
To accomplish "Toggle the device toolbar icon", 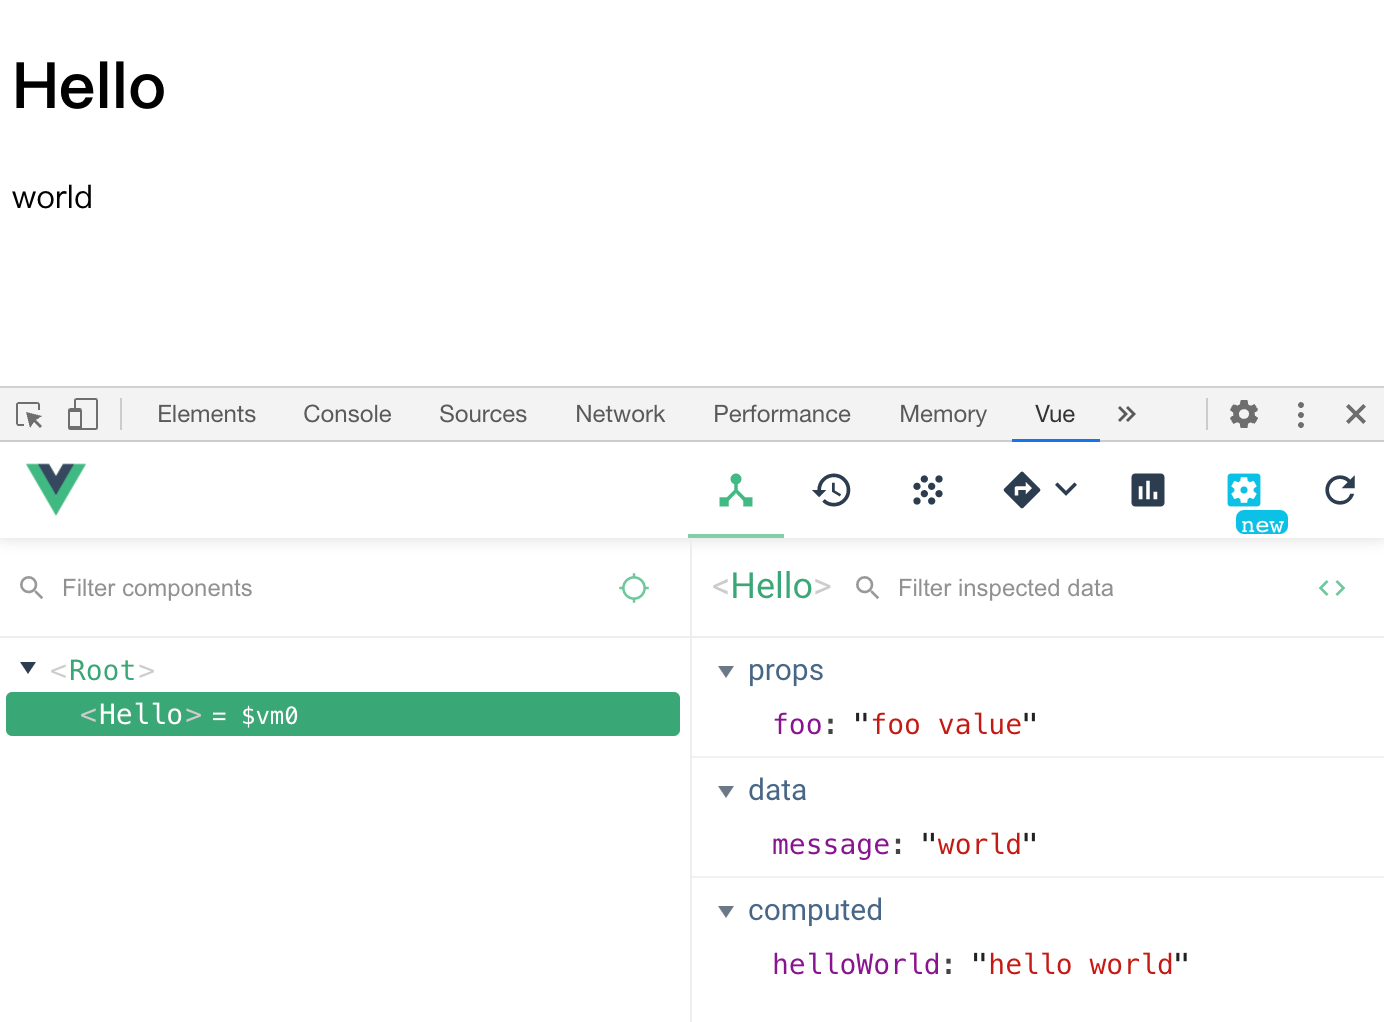I will click(83, 414).
